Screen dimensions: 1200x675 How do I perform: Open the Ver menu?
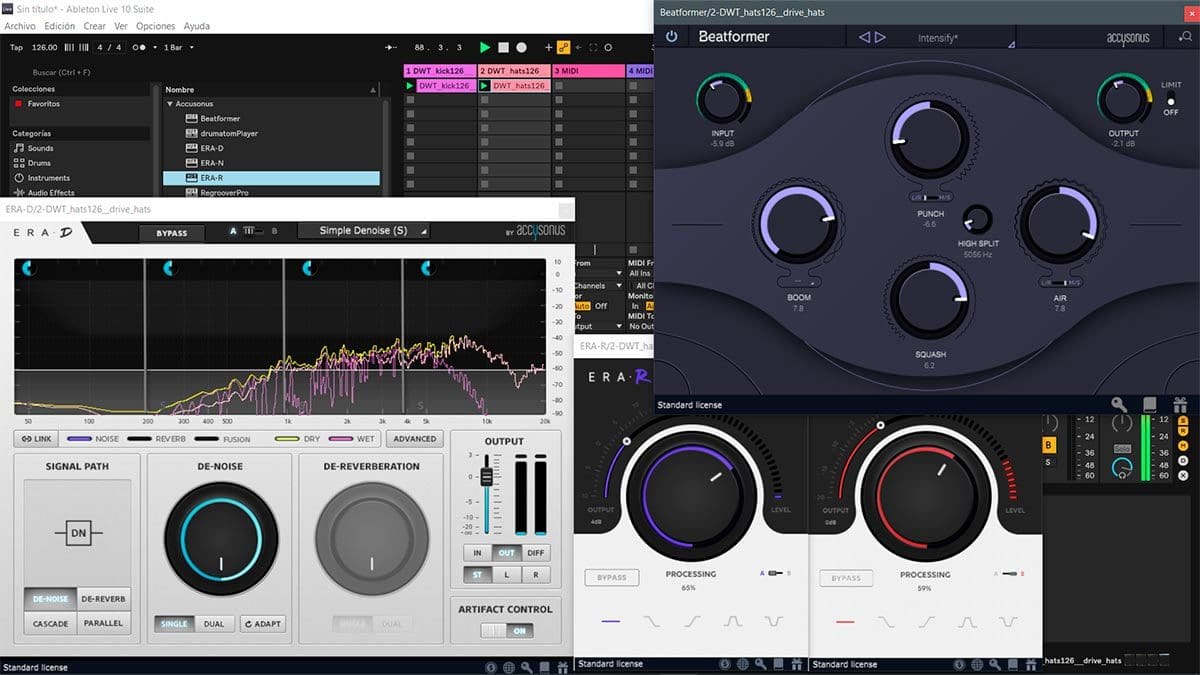(x=121, y=26)
